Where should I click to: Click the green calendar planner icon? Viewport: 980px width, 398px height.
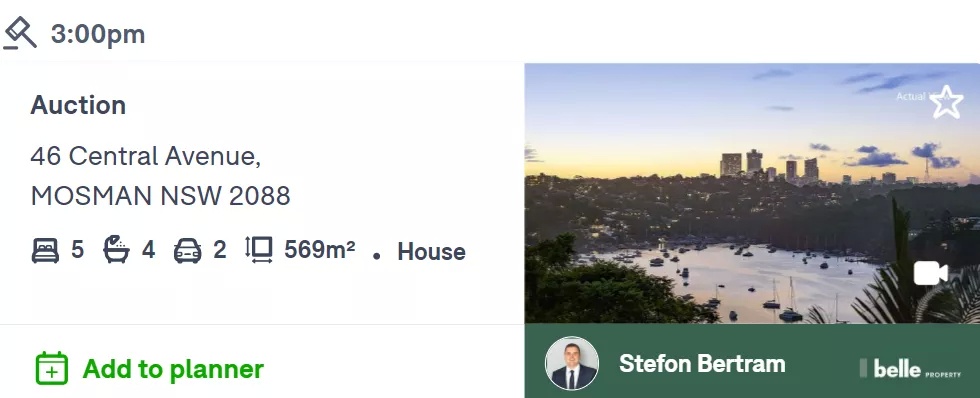[52, 368]
